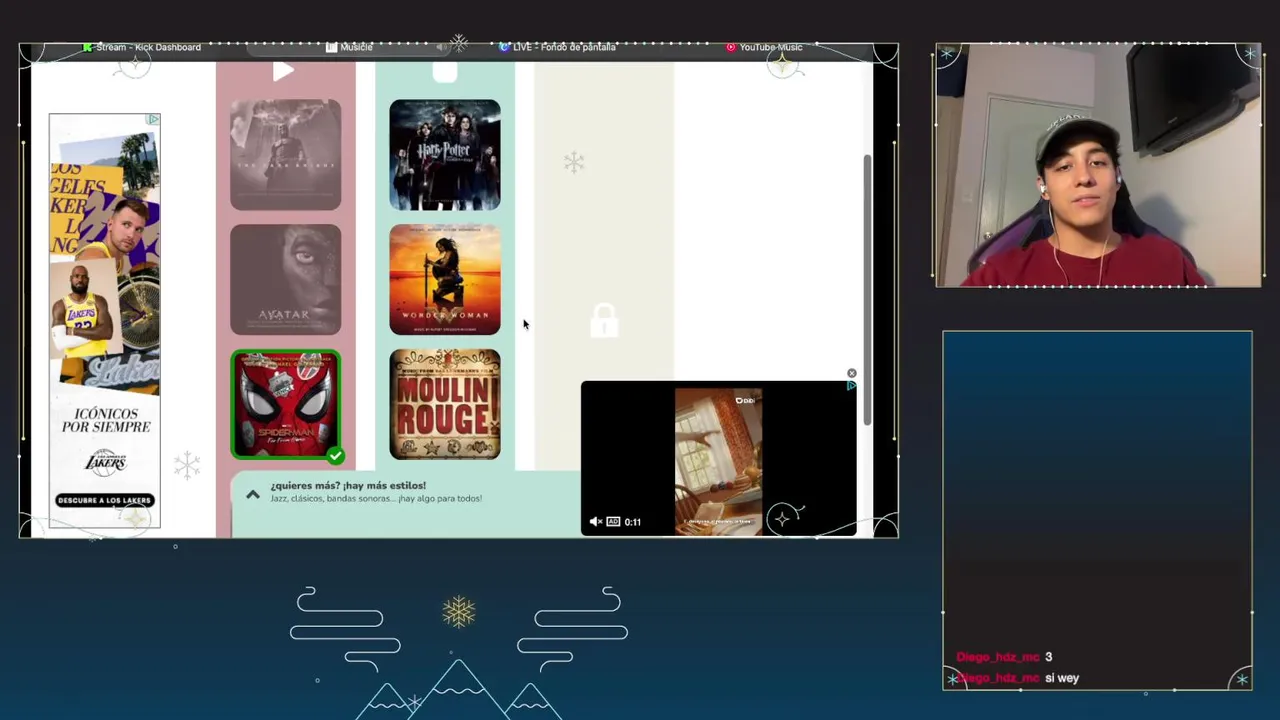Click chat message 'si wey'

coord(1062,678)
